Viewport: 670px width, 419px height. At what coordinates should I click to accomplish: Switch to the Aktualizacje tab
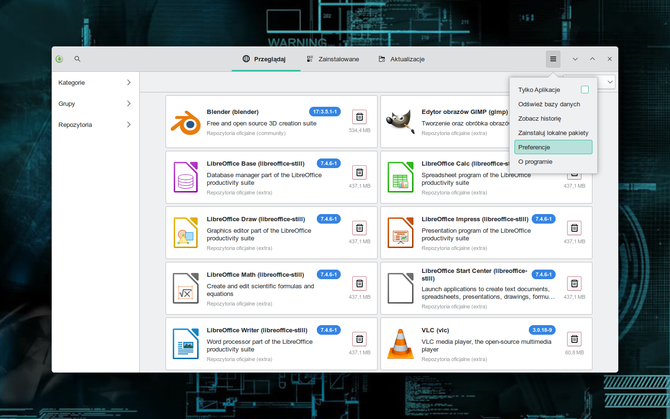pos(402,59)
